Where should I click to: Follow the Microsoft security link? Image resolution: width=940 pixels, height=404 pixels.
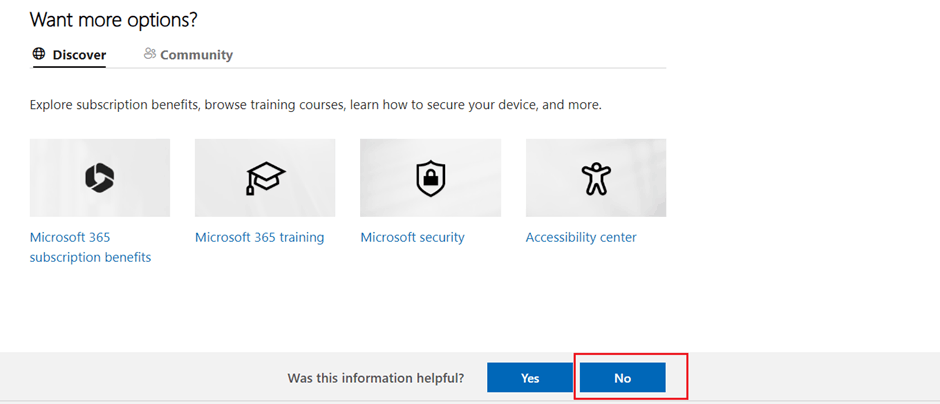coord(412,237)
